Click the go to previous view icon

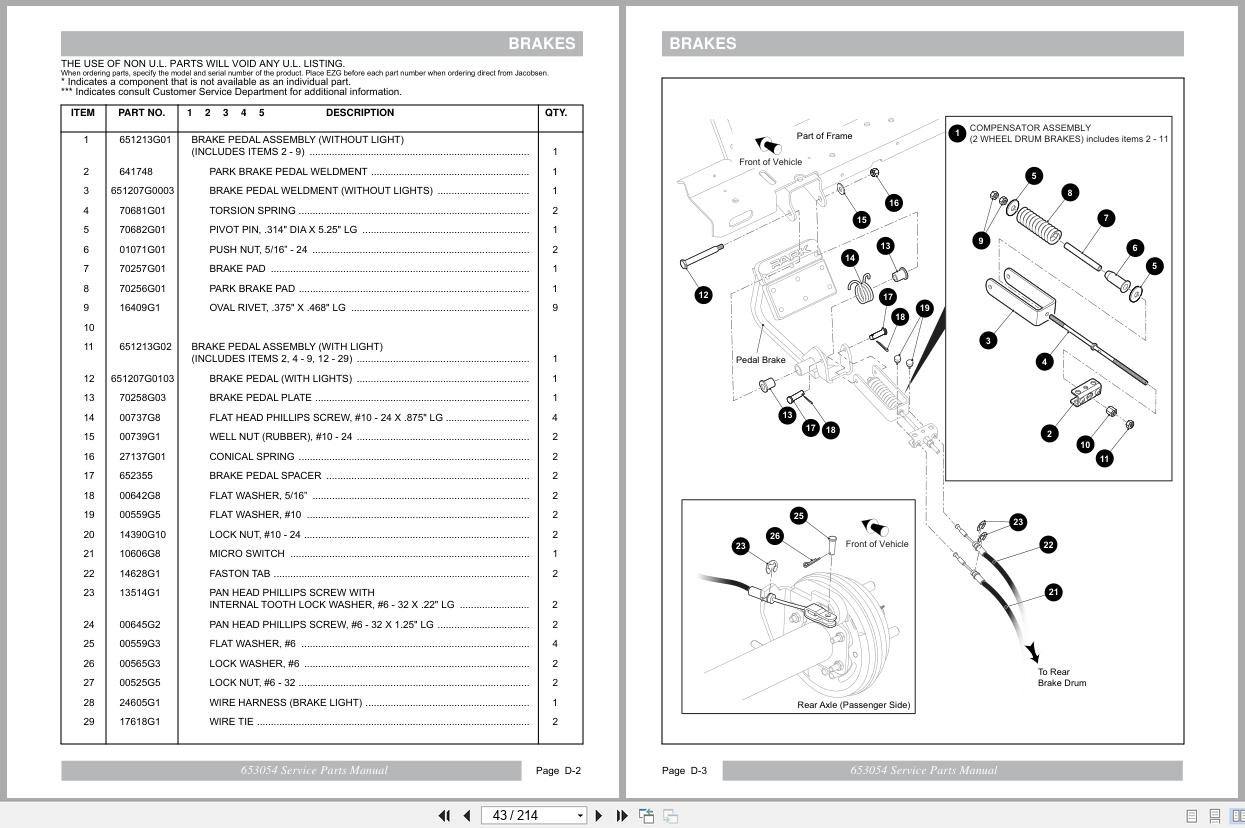coord(647,816)
